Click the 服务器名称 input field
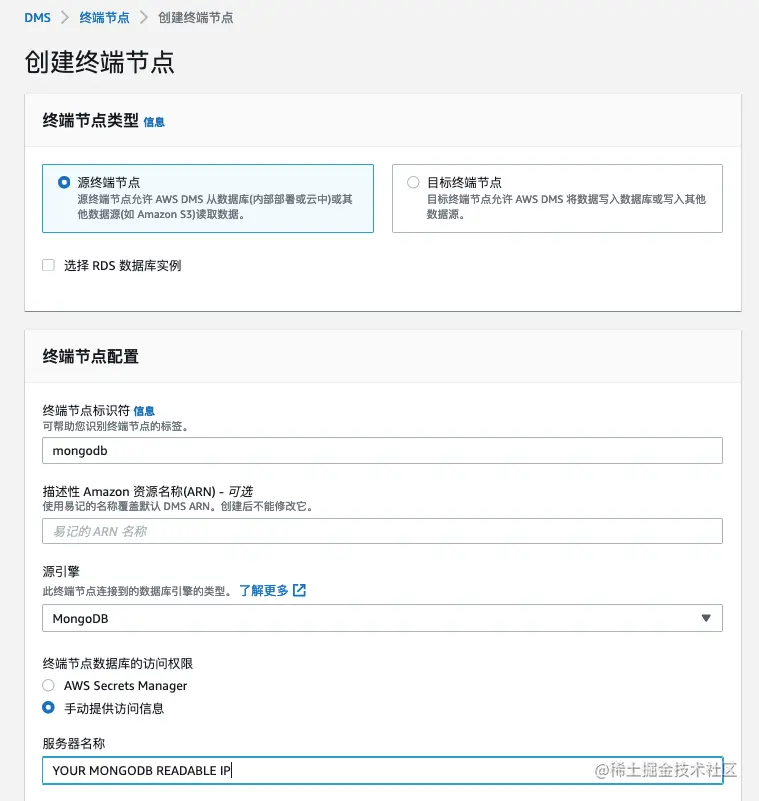 click(x=382, y=770)
